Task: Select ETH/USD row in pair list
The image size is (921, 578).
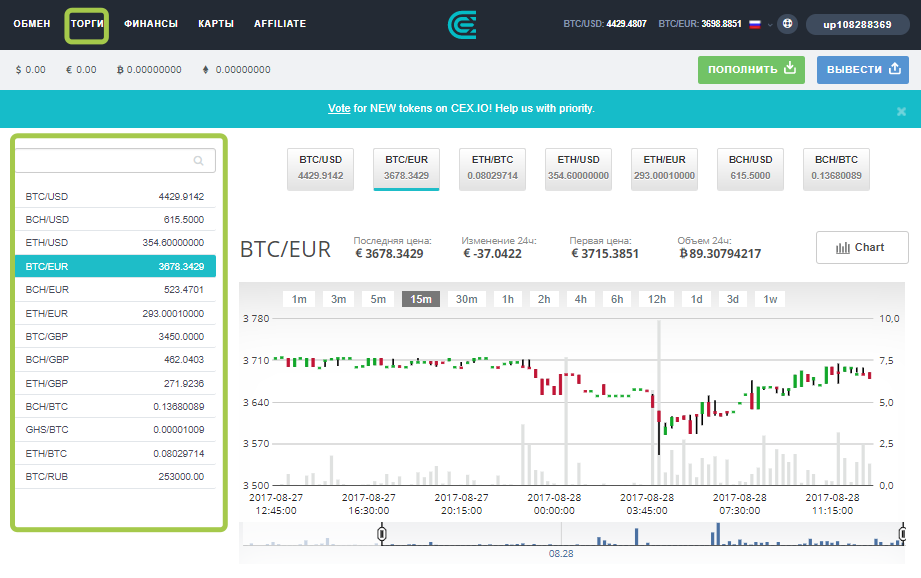Action: (x=115, y=242)
